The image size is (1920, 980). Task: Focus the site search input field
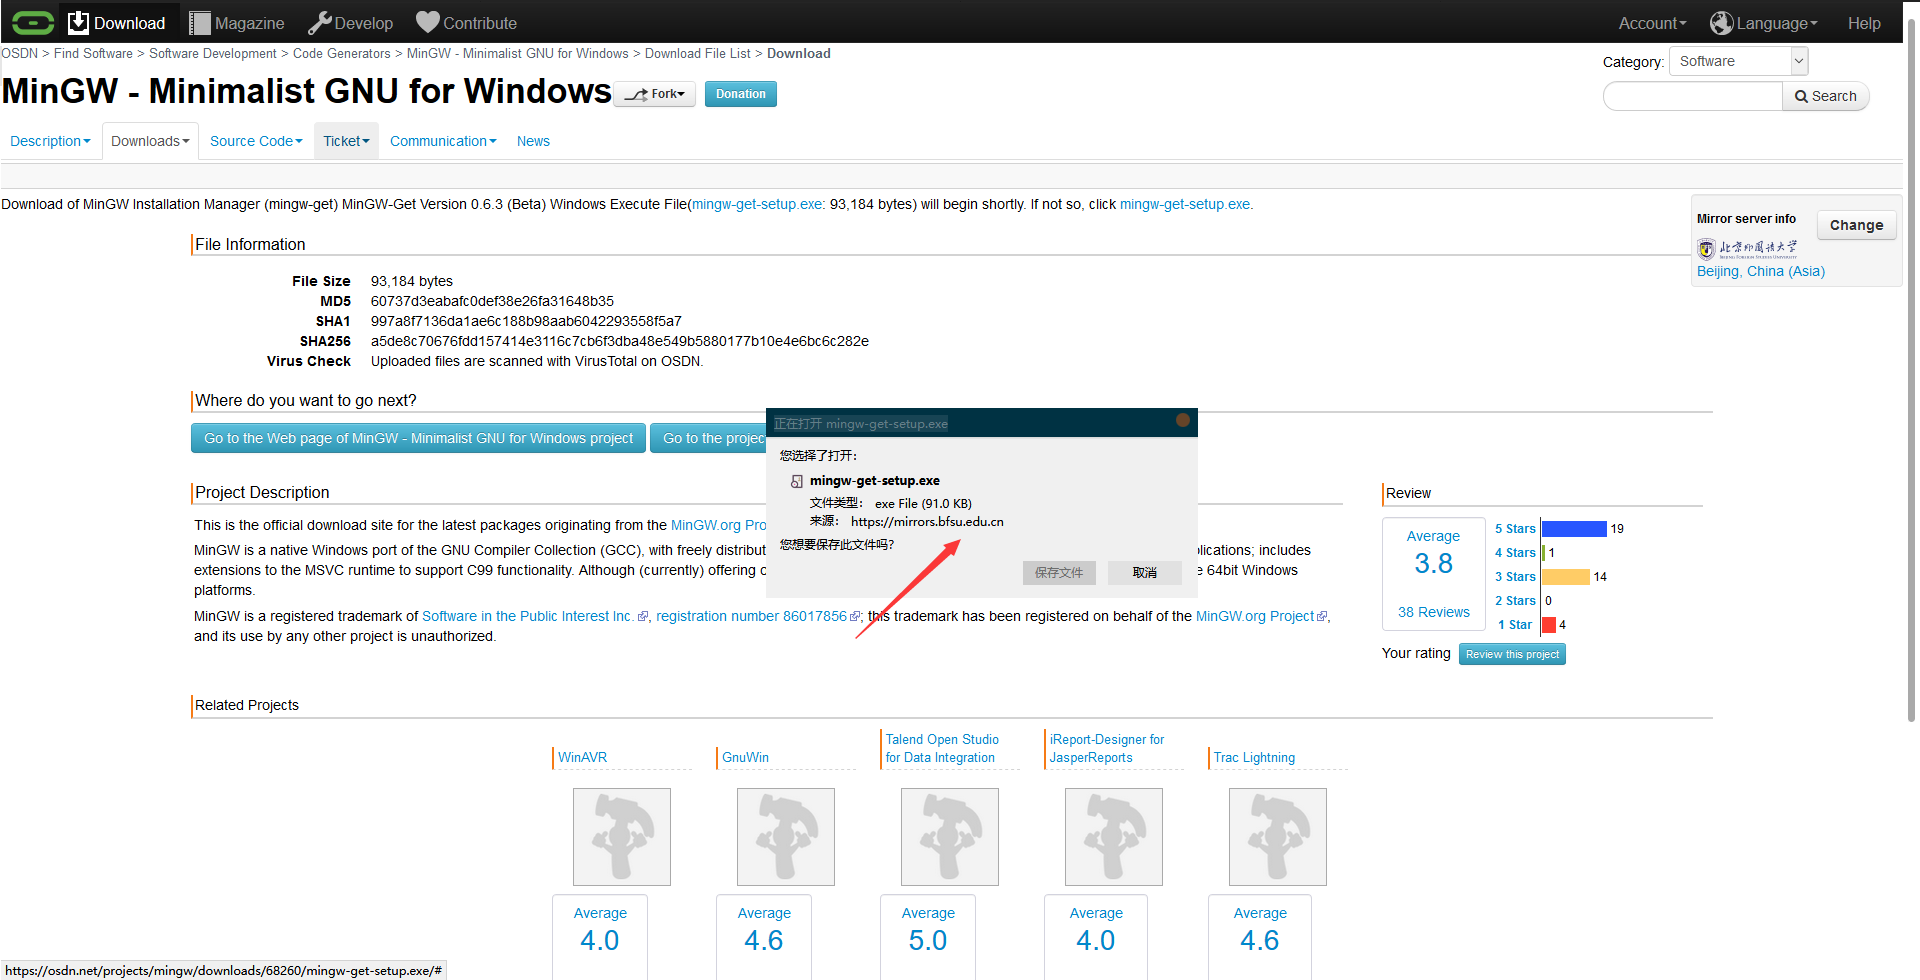(1693, 96)
